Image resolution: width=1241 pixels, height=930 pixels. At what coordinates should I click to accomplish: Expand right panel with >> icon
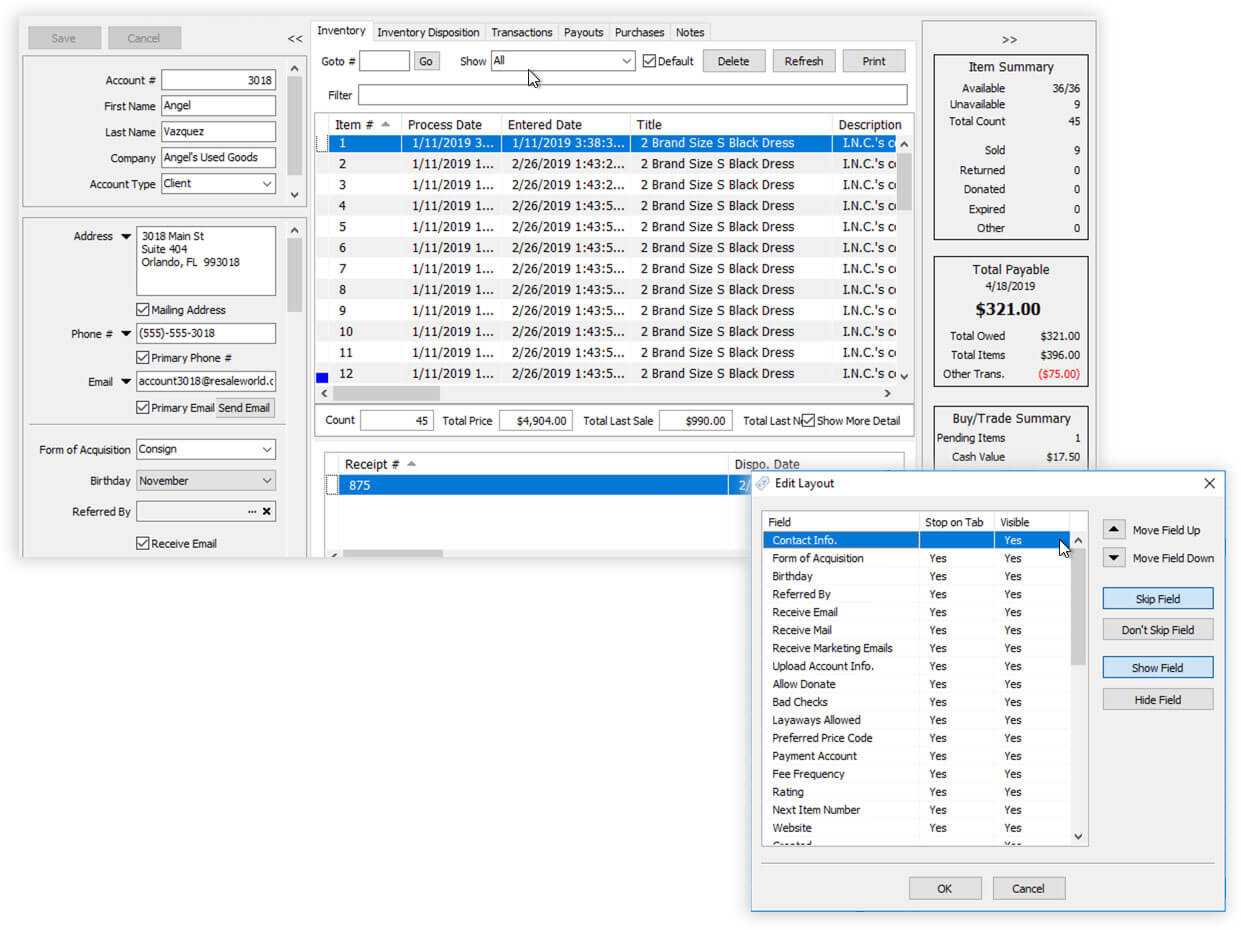1009,40
